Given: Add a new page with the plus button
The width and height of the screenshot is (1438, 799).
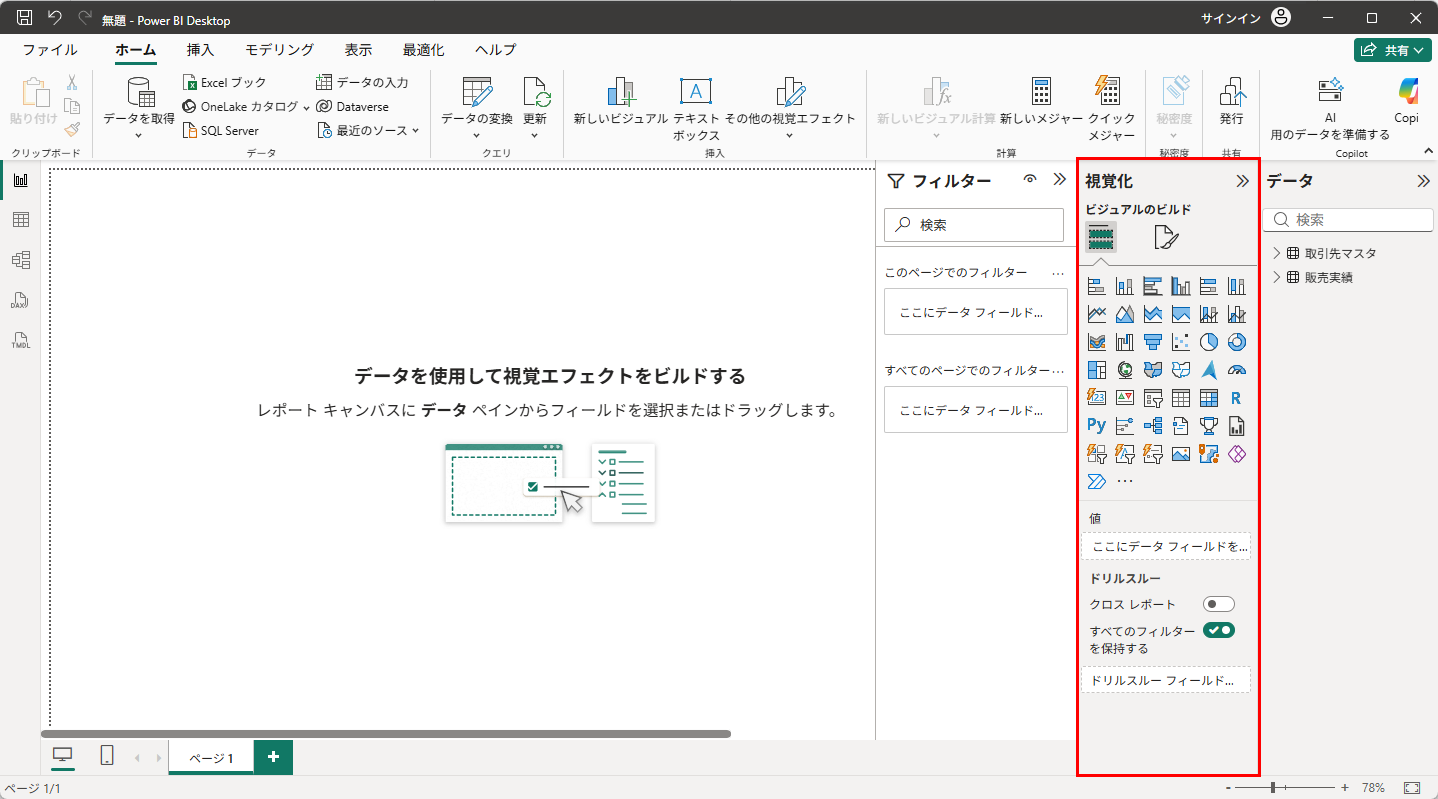Looking at the screenshot, I should [273, 757].
